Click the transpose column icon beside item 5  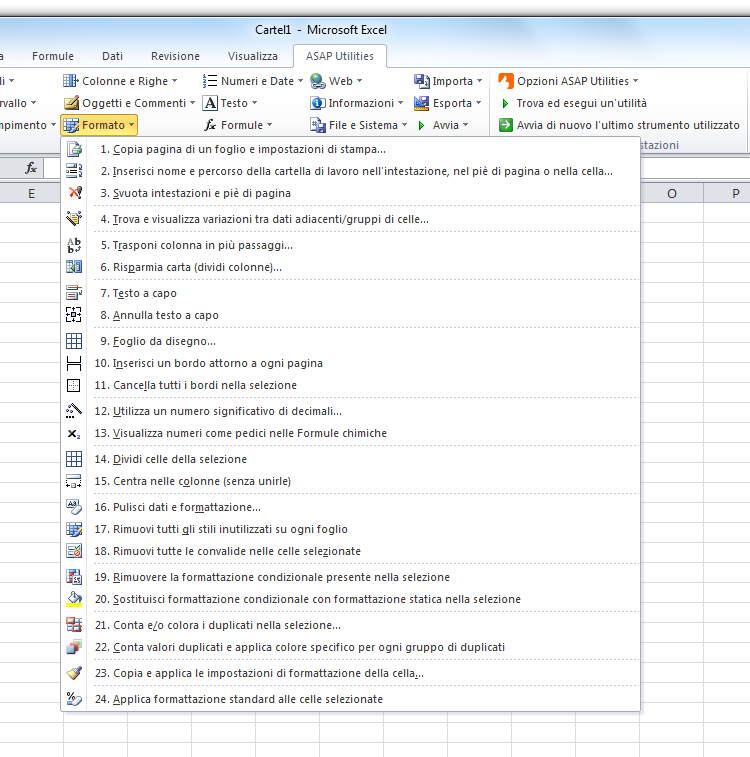tap(74, 245)
